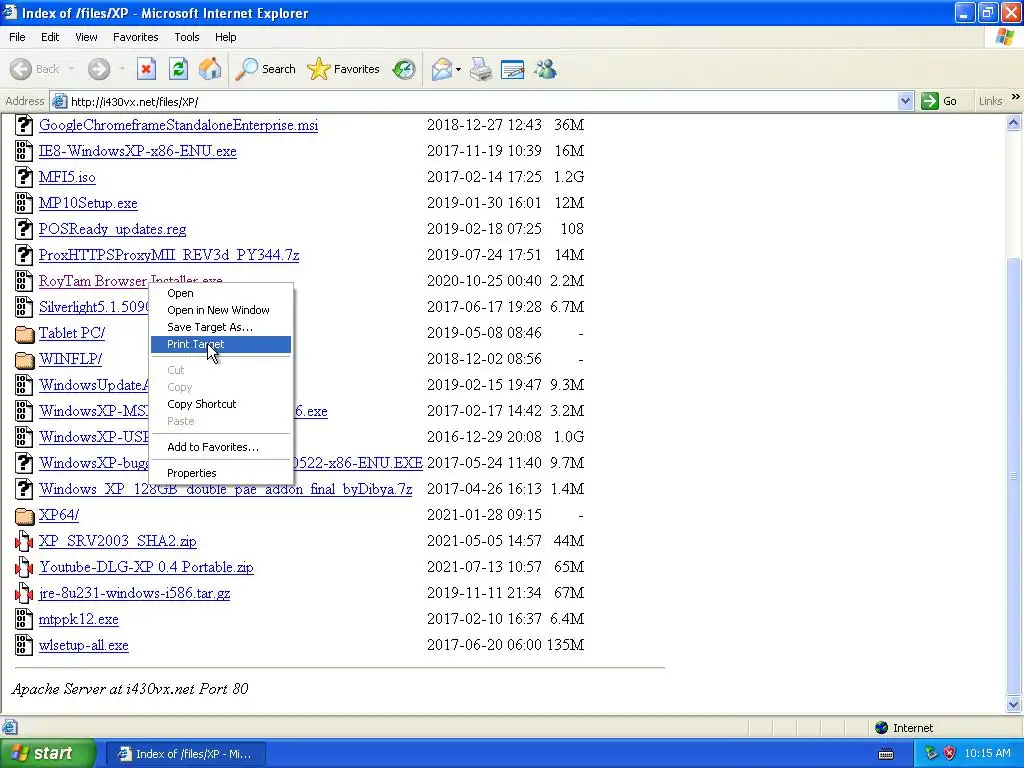
Task: Click the binary file icon beside MP10Setup.exe
Action: pyautogui.click(x=24, y=203)
